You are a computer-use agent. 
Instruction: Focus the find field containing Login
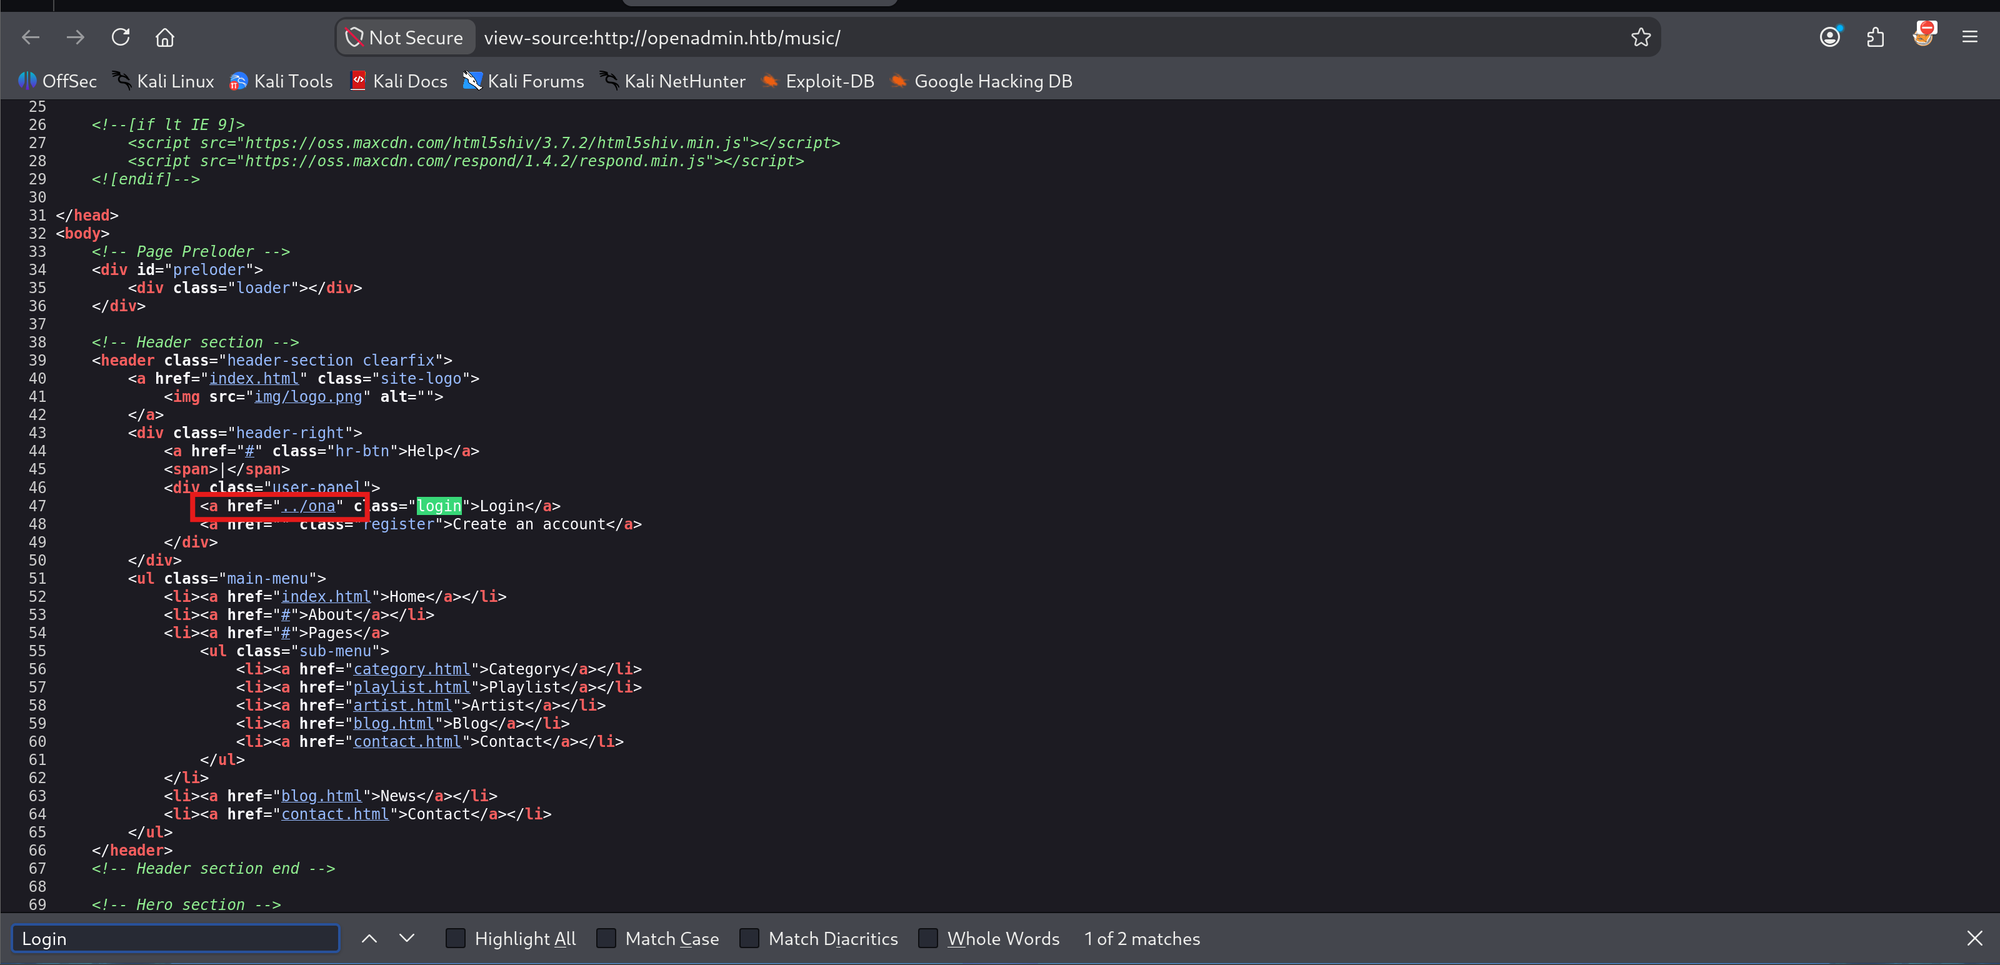[x=176, y=938]
